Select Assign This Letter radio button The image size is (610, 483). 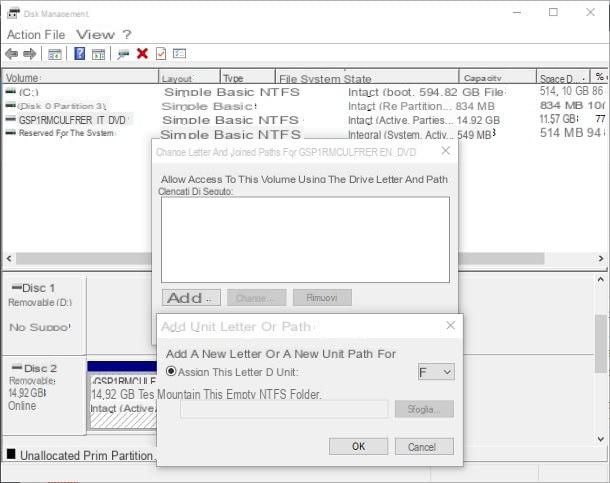[x=171, y=371]
